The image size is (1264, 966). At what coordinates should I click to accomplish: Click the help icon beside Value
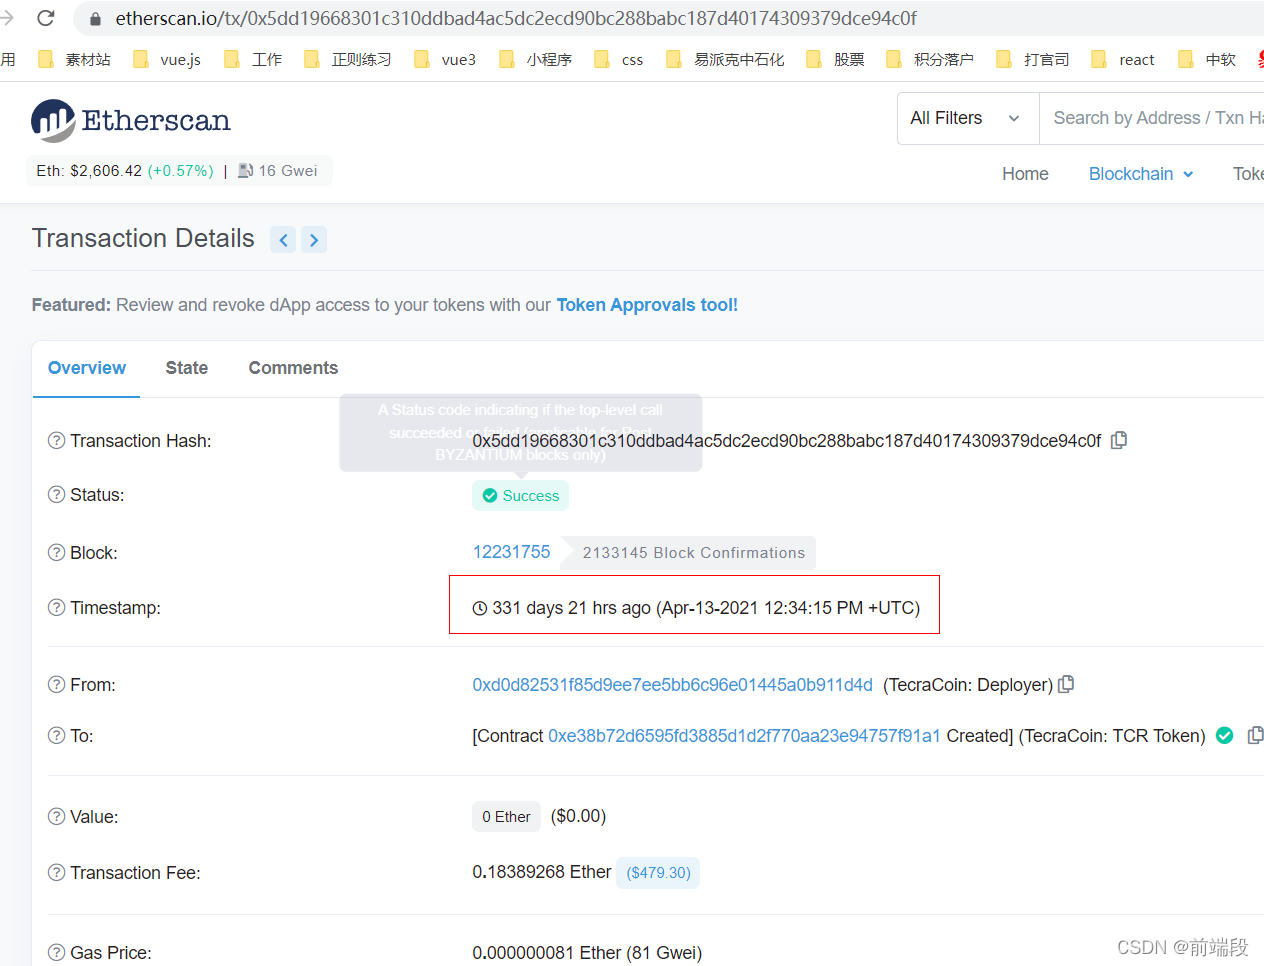[x=57, y=816]
